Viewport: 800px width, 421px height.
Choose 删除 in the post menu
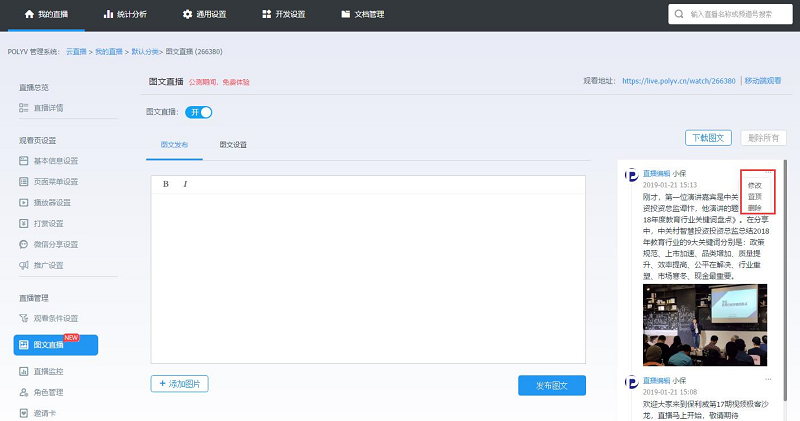point(755,208)
